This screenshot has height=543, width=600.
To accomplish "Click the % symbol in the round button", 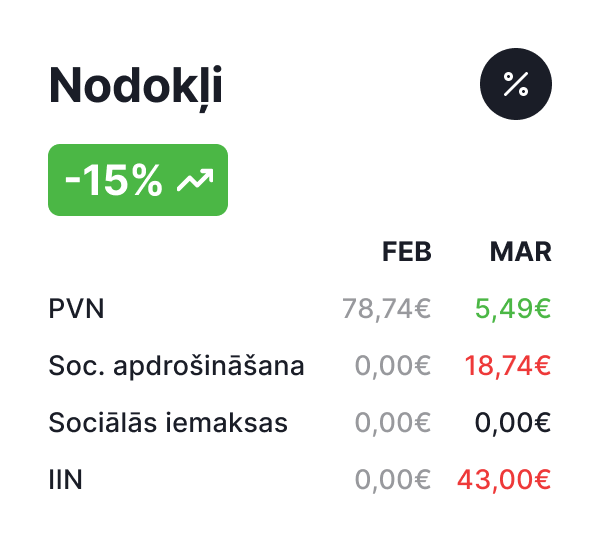I will (x=516, y=84).
